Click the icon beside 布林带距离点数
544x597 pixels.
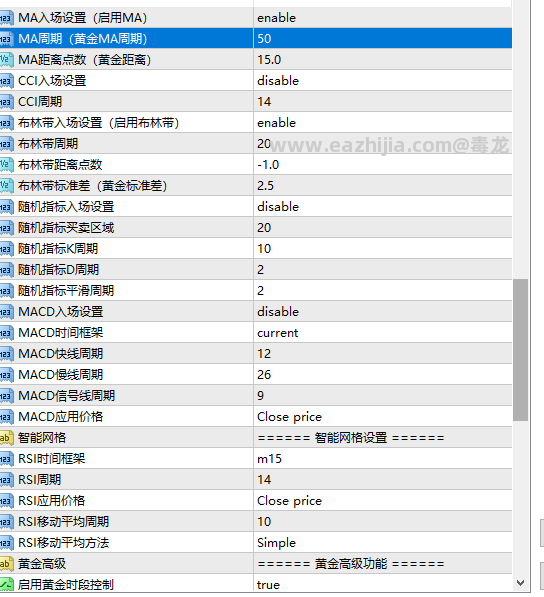[x=6, y=165]
